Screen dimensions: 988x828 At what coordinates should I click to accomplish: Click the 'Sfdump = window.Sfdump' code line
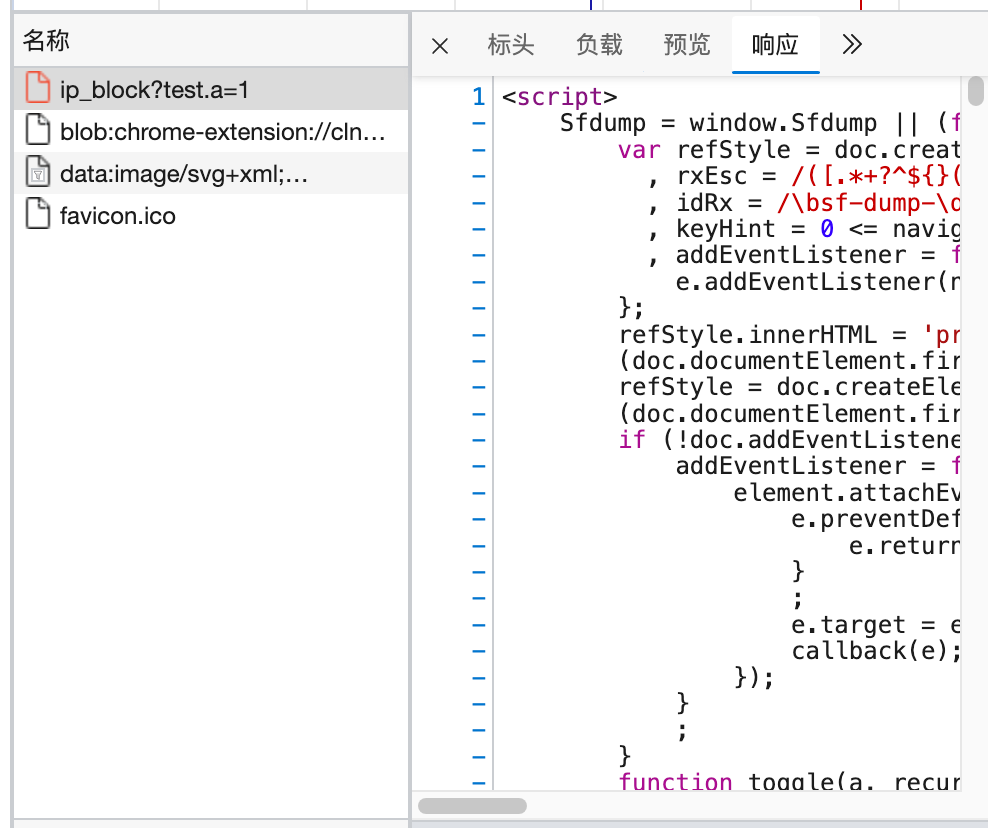click(x=760, y=123)
